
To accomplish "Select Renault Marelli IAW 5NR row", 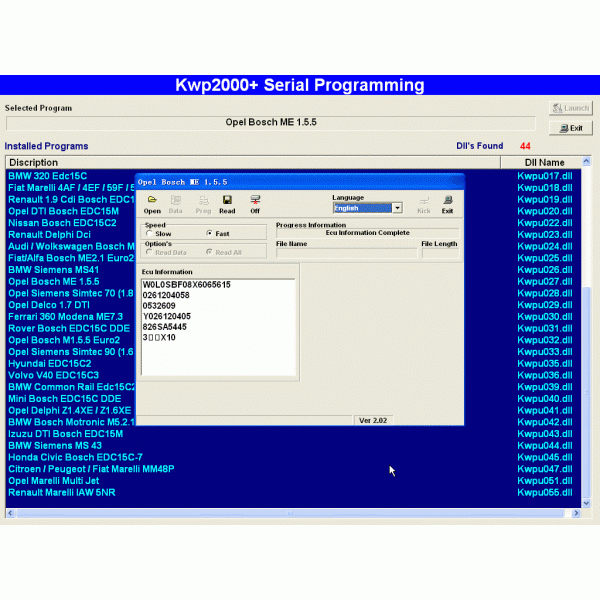I will coord(62,492).
